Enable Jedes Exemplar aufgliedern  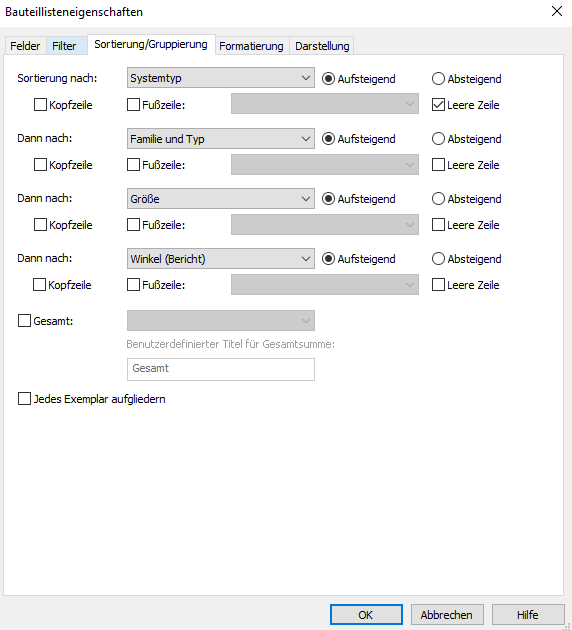pyautogui.click(x=25, y=399)
